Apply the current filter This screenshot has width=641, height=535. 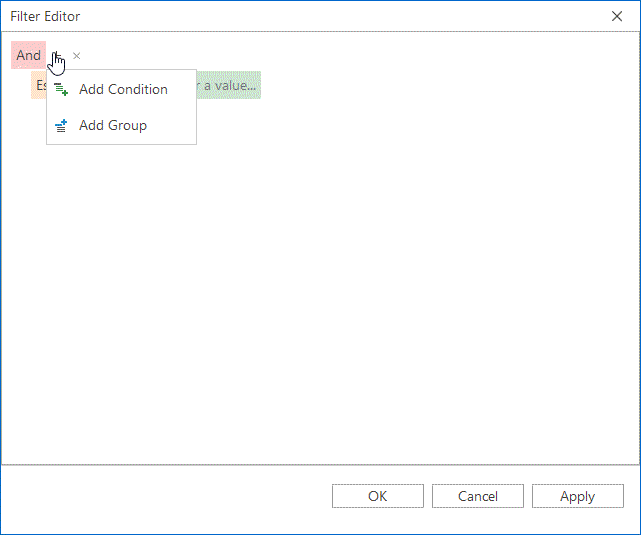point(578,496)
